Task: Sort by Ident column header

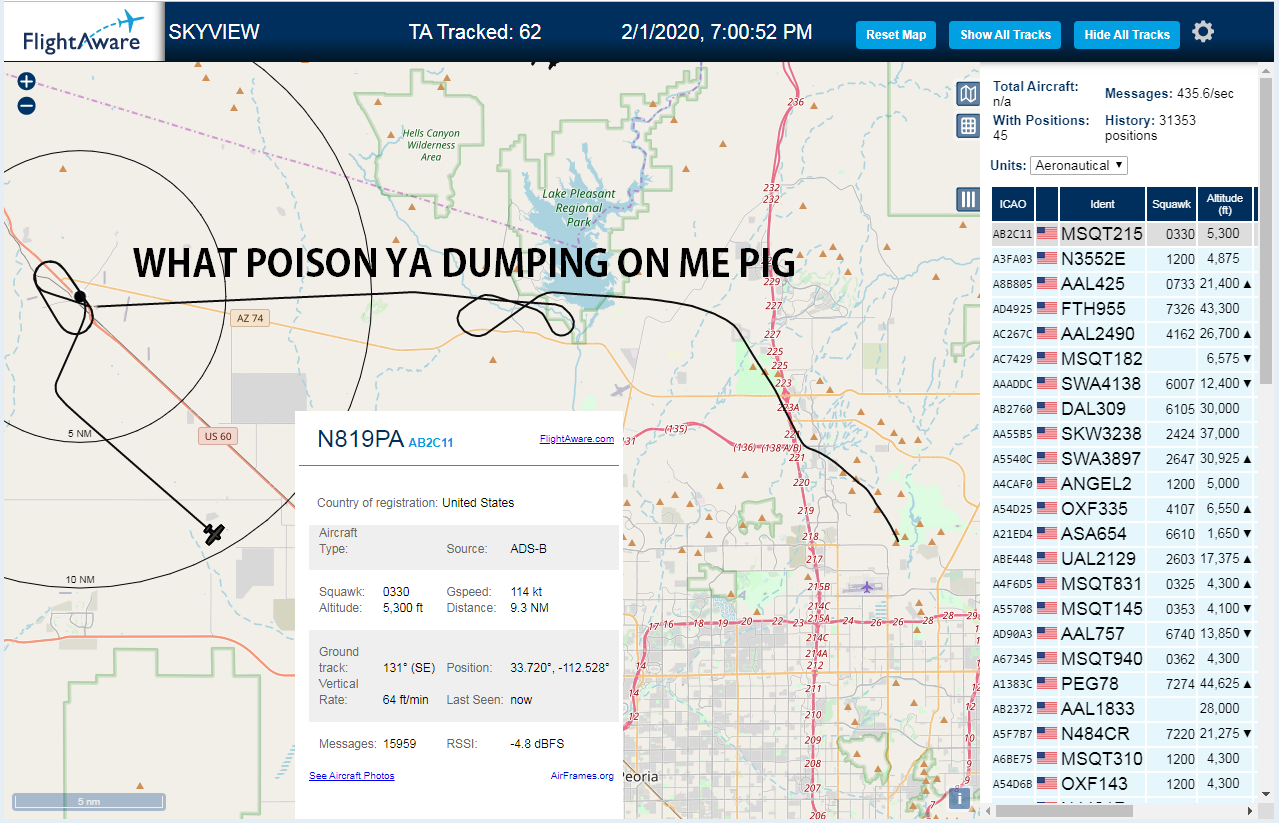Action: click(x=1102, y=204)
